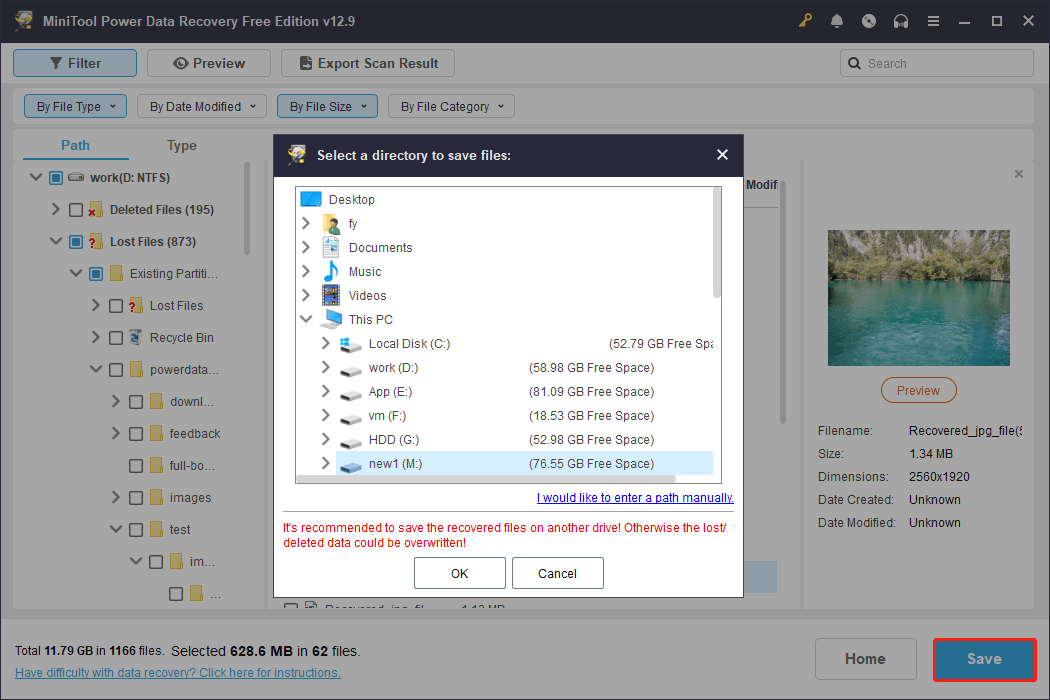Viewport: 1050px width, 700px height.
Task: Check the powerdata folder checkbox
Action: pos(116,370)
